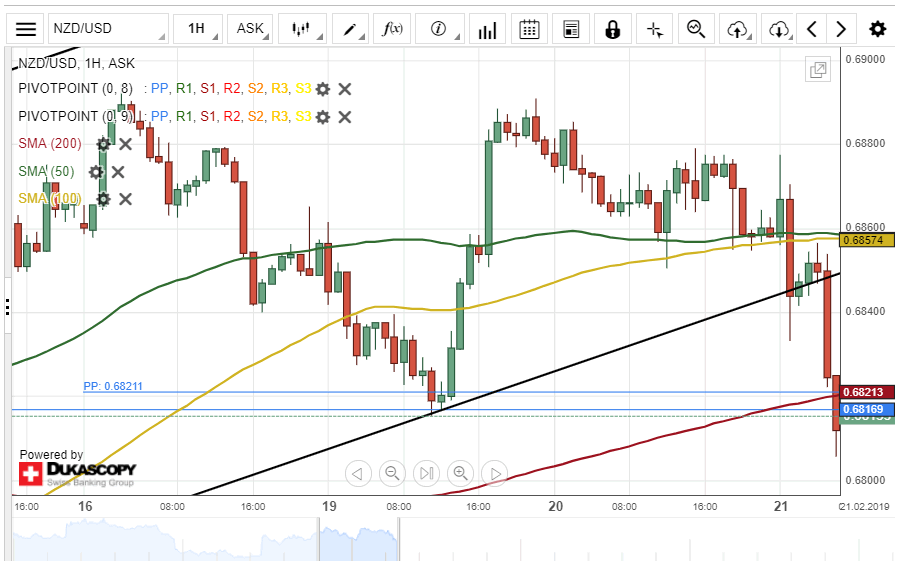The width and height of the screenshot is (906, 566).
Task: Pop out the chart into new window
Action: point(818,70)
